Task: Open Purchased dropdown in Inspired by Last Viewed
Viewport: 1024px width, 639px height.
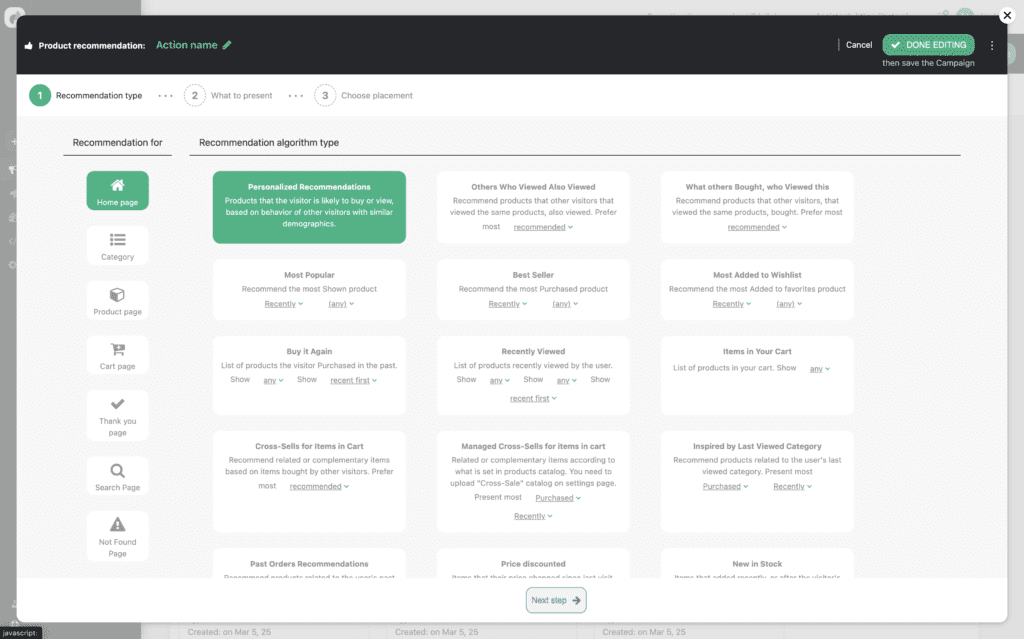Action: [725, 487]
